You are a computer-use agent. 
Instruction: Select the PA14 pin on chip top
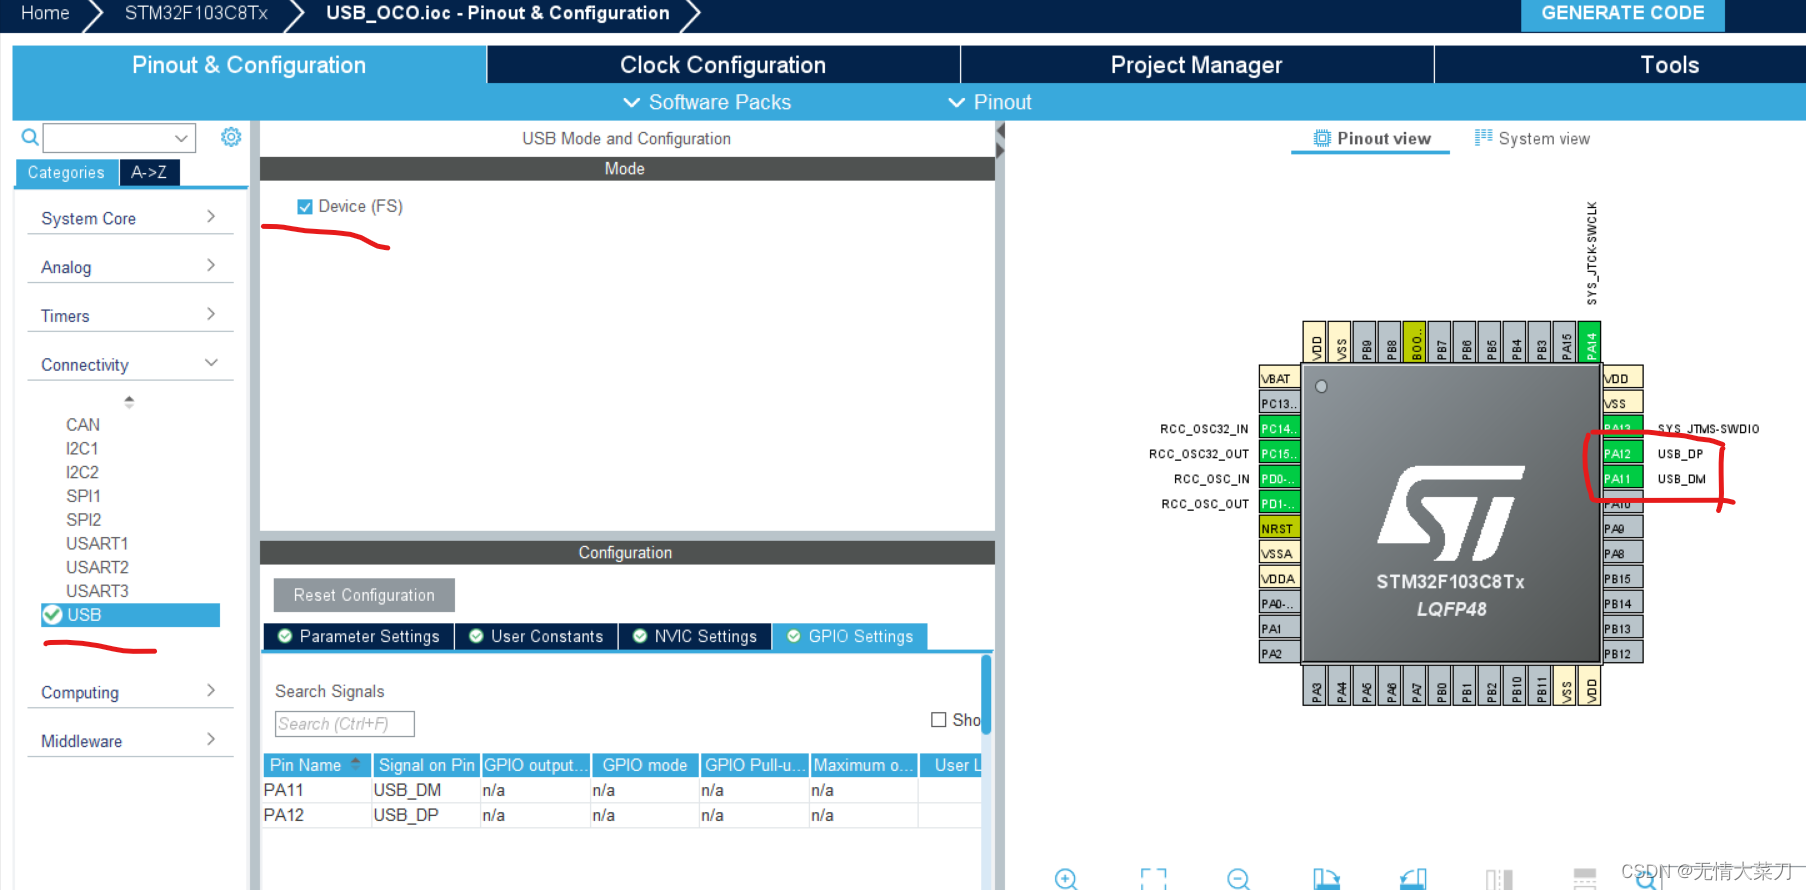(x=1590, y=342)
